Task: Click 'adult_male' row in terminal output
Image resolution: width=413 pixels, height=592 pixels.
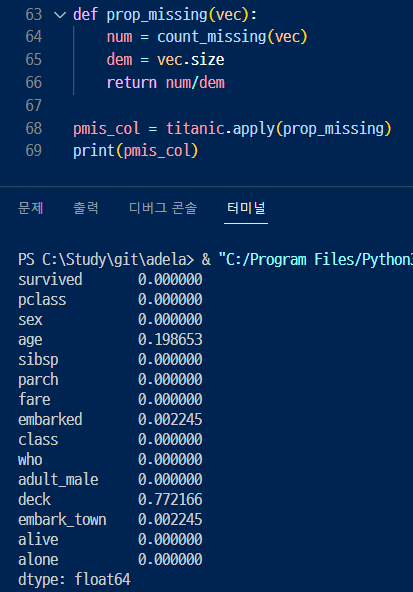Action: pos(110,479)
